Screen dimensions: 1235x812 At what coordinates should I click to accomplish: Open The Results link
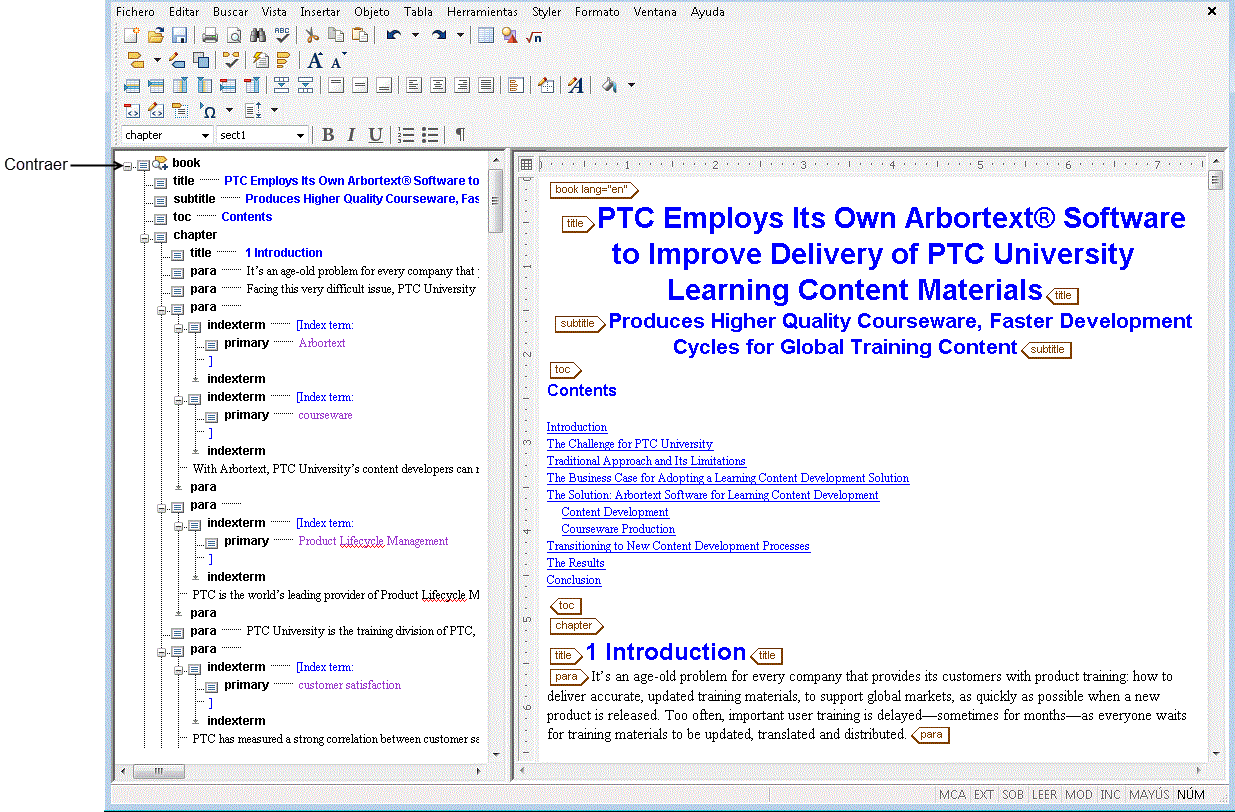click(x=576, y=563)
